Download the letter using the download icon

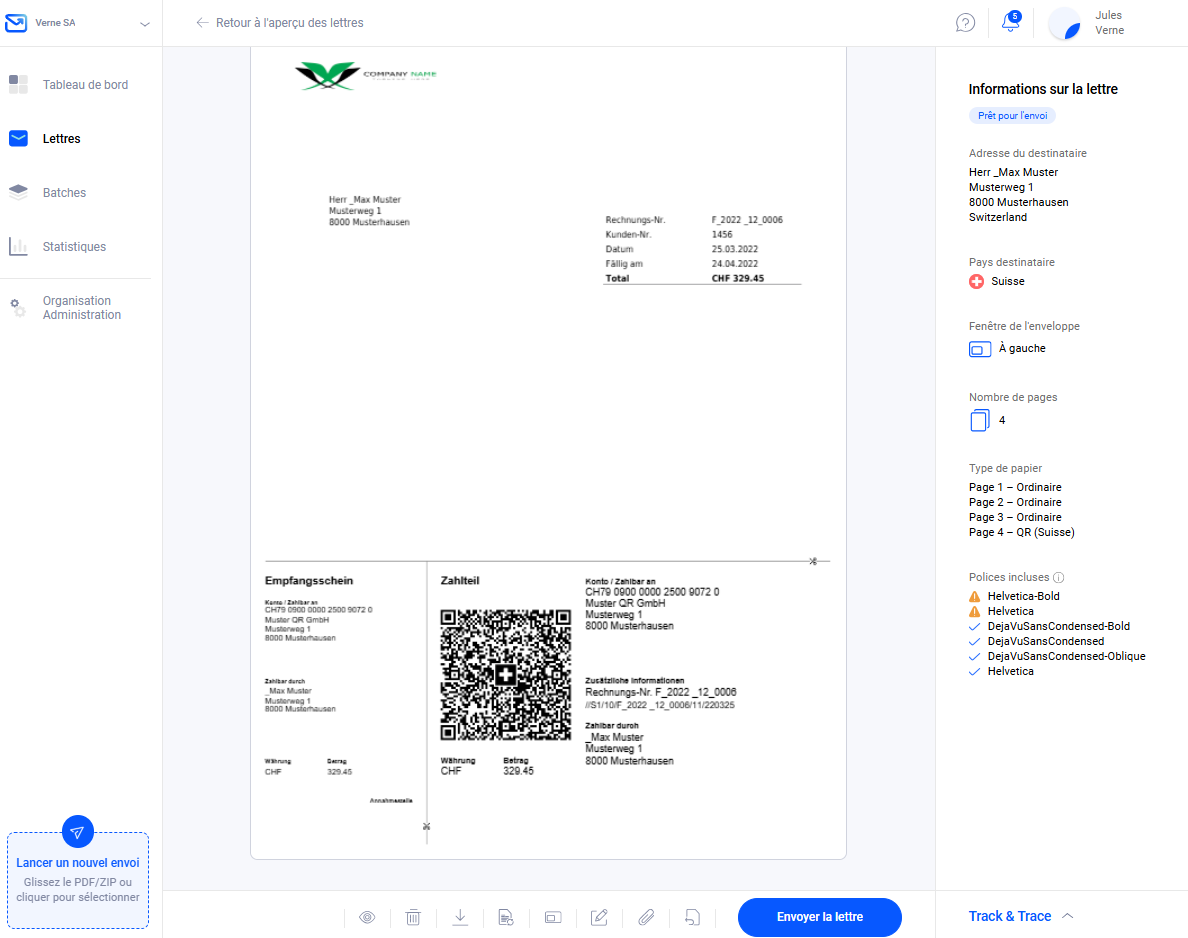point(460,917)
